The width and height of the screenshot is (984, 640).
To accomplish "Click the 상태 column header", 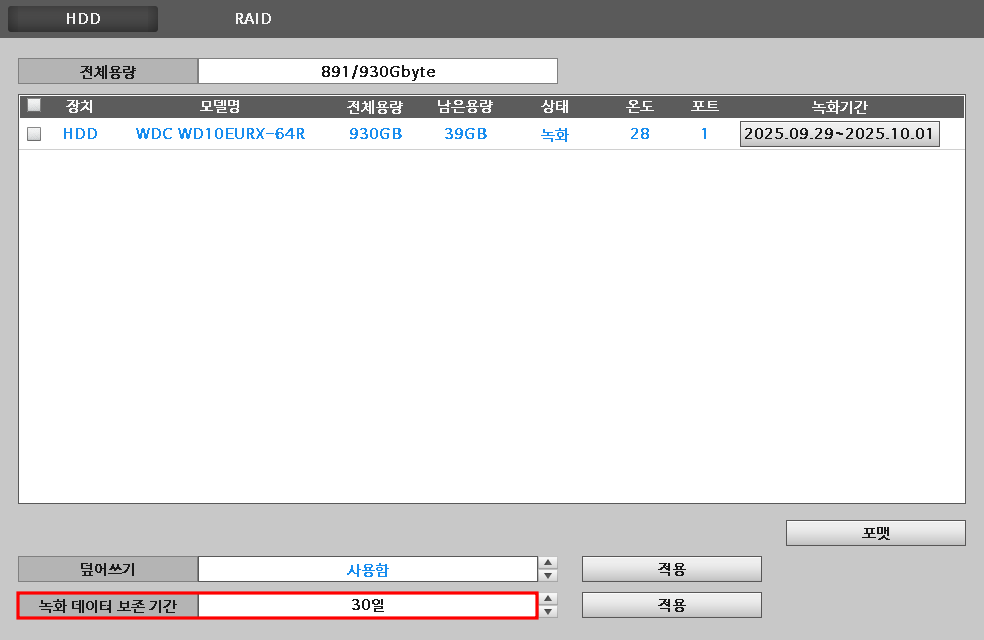I will [x=555, y=106].
